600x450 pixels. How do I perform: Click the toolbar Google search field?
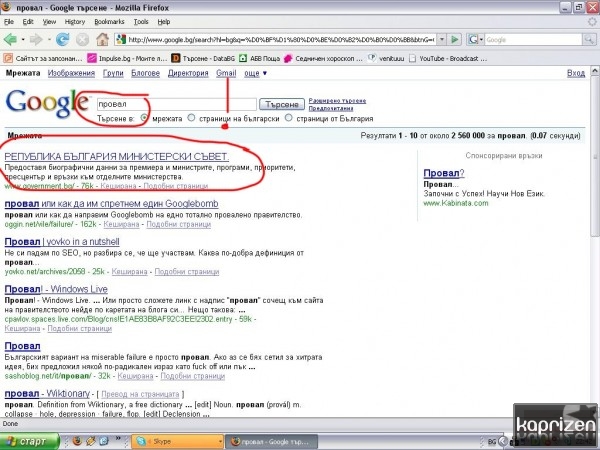pos(533,39)
